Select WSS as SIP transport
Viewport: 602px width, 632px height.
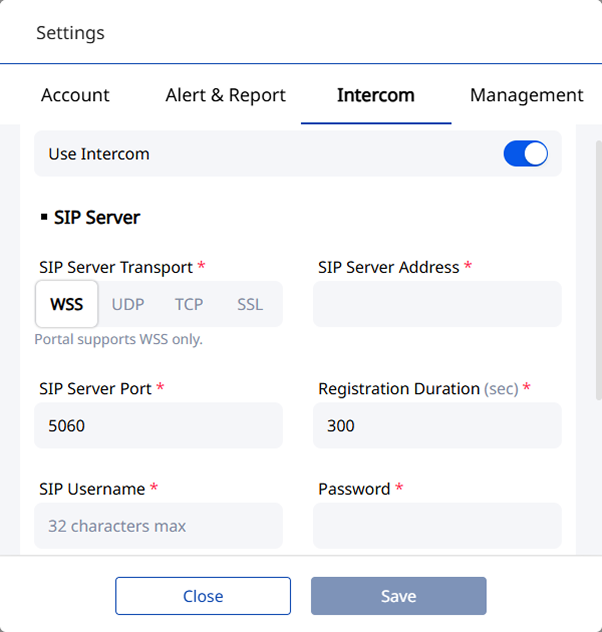coord(67,304)
